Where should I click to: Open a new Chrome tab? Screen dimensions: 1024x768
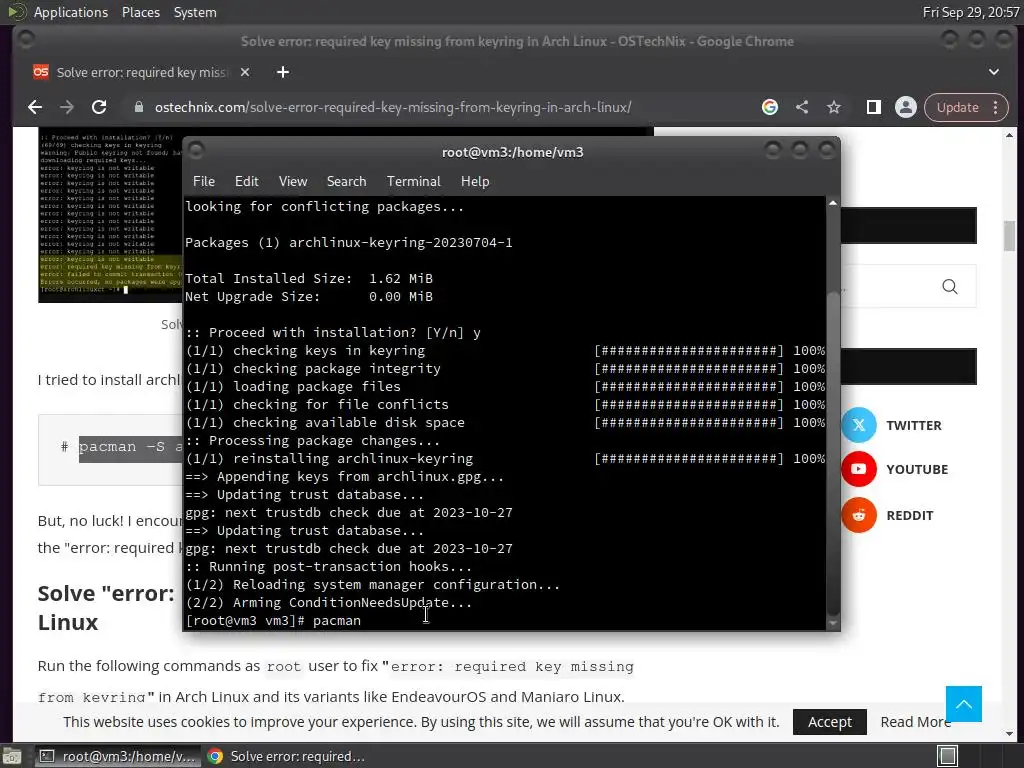pyautogui.click(x=283, y=72)
